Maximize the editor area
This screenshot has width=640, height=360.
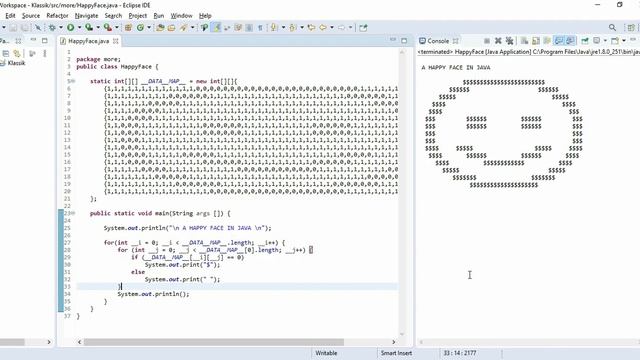tap(404, 40)
